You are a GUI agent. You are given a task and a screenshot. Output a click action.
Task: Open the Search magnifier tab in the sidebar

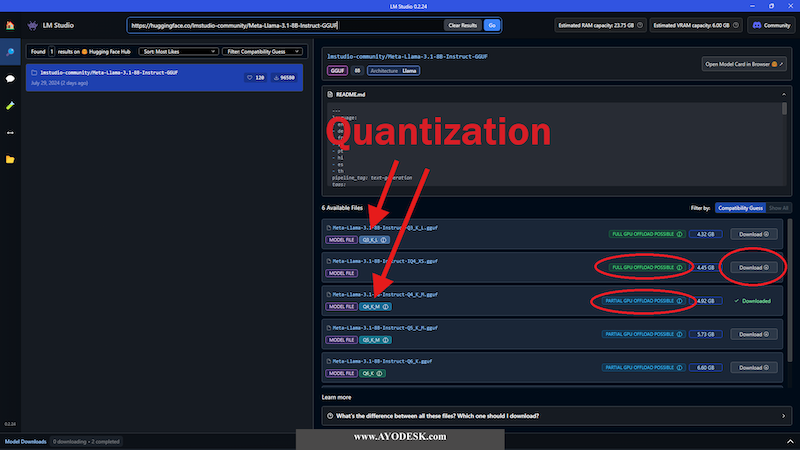10,52
